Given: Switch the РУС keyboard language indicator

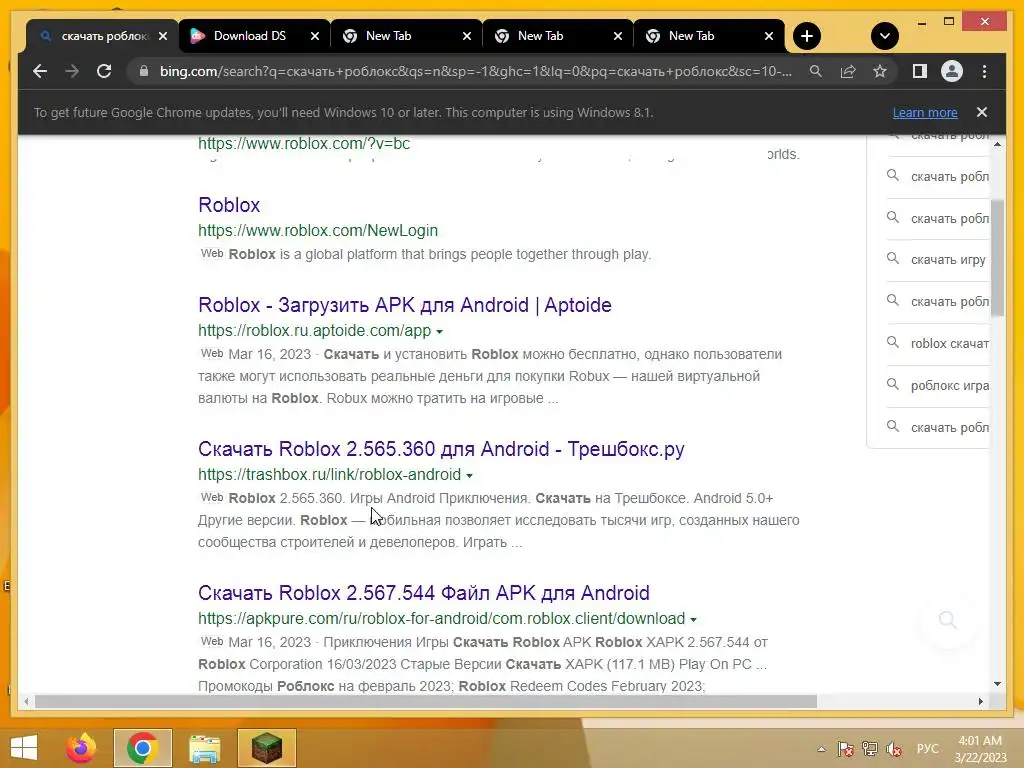Looking at the screenshot, I should 927,749.
